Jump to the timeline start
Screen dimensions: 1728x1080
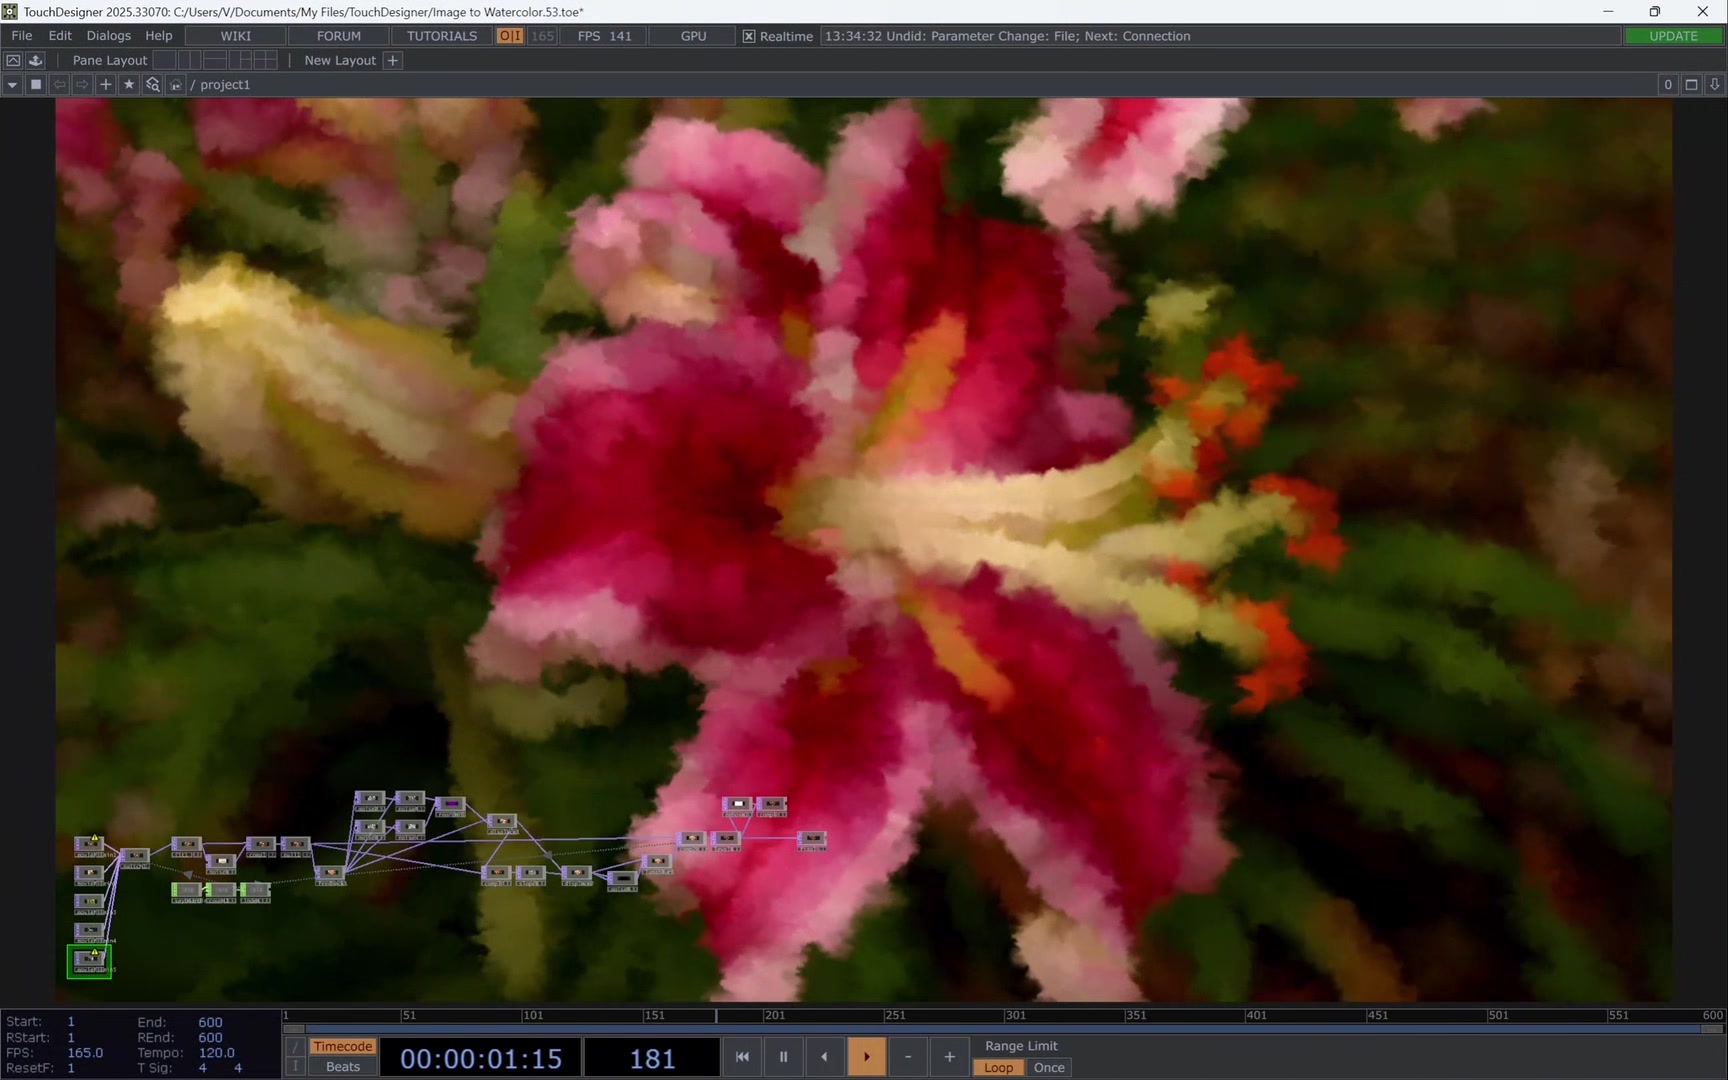(742, 1057)
